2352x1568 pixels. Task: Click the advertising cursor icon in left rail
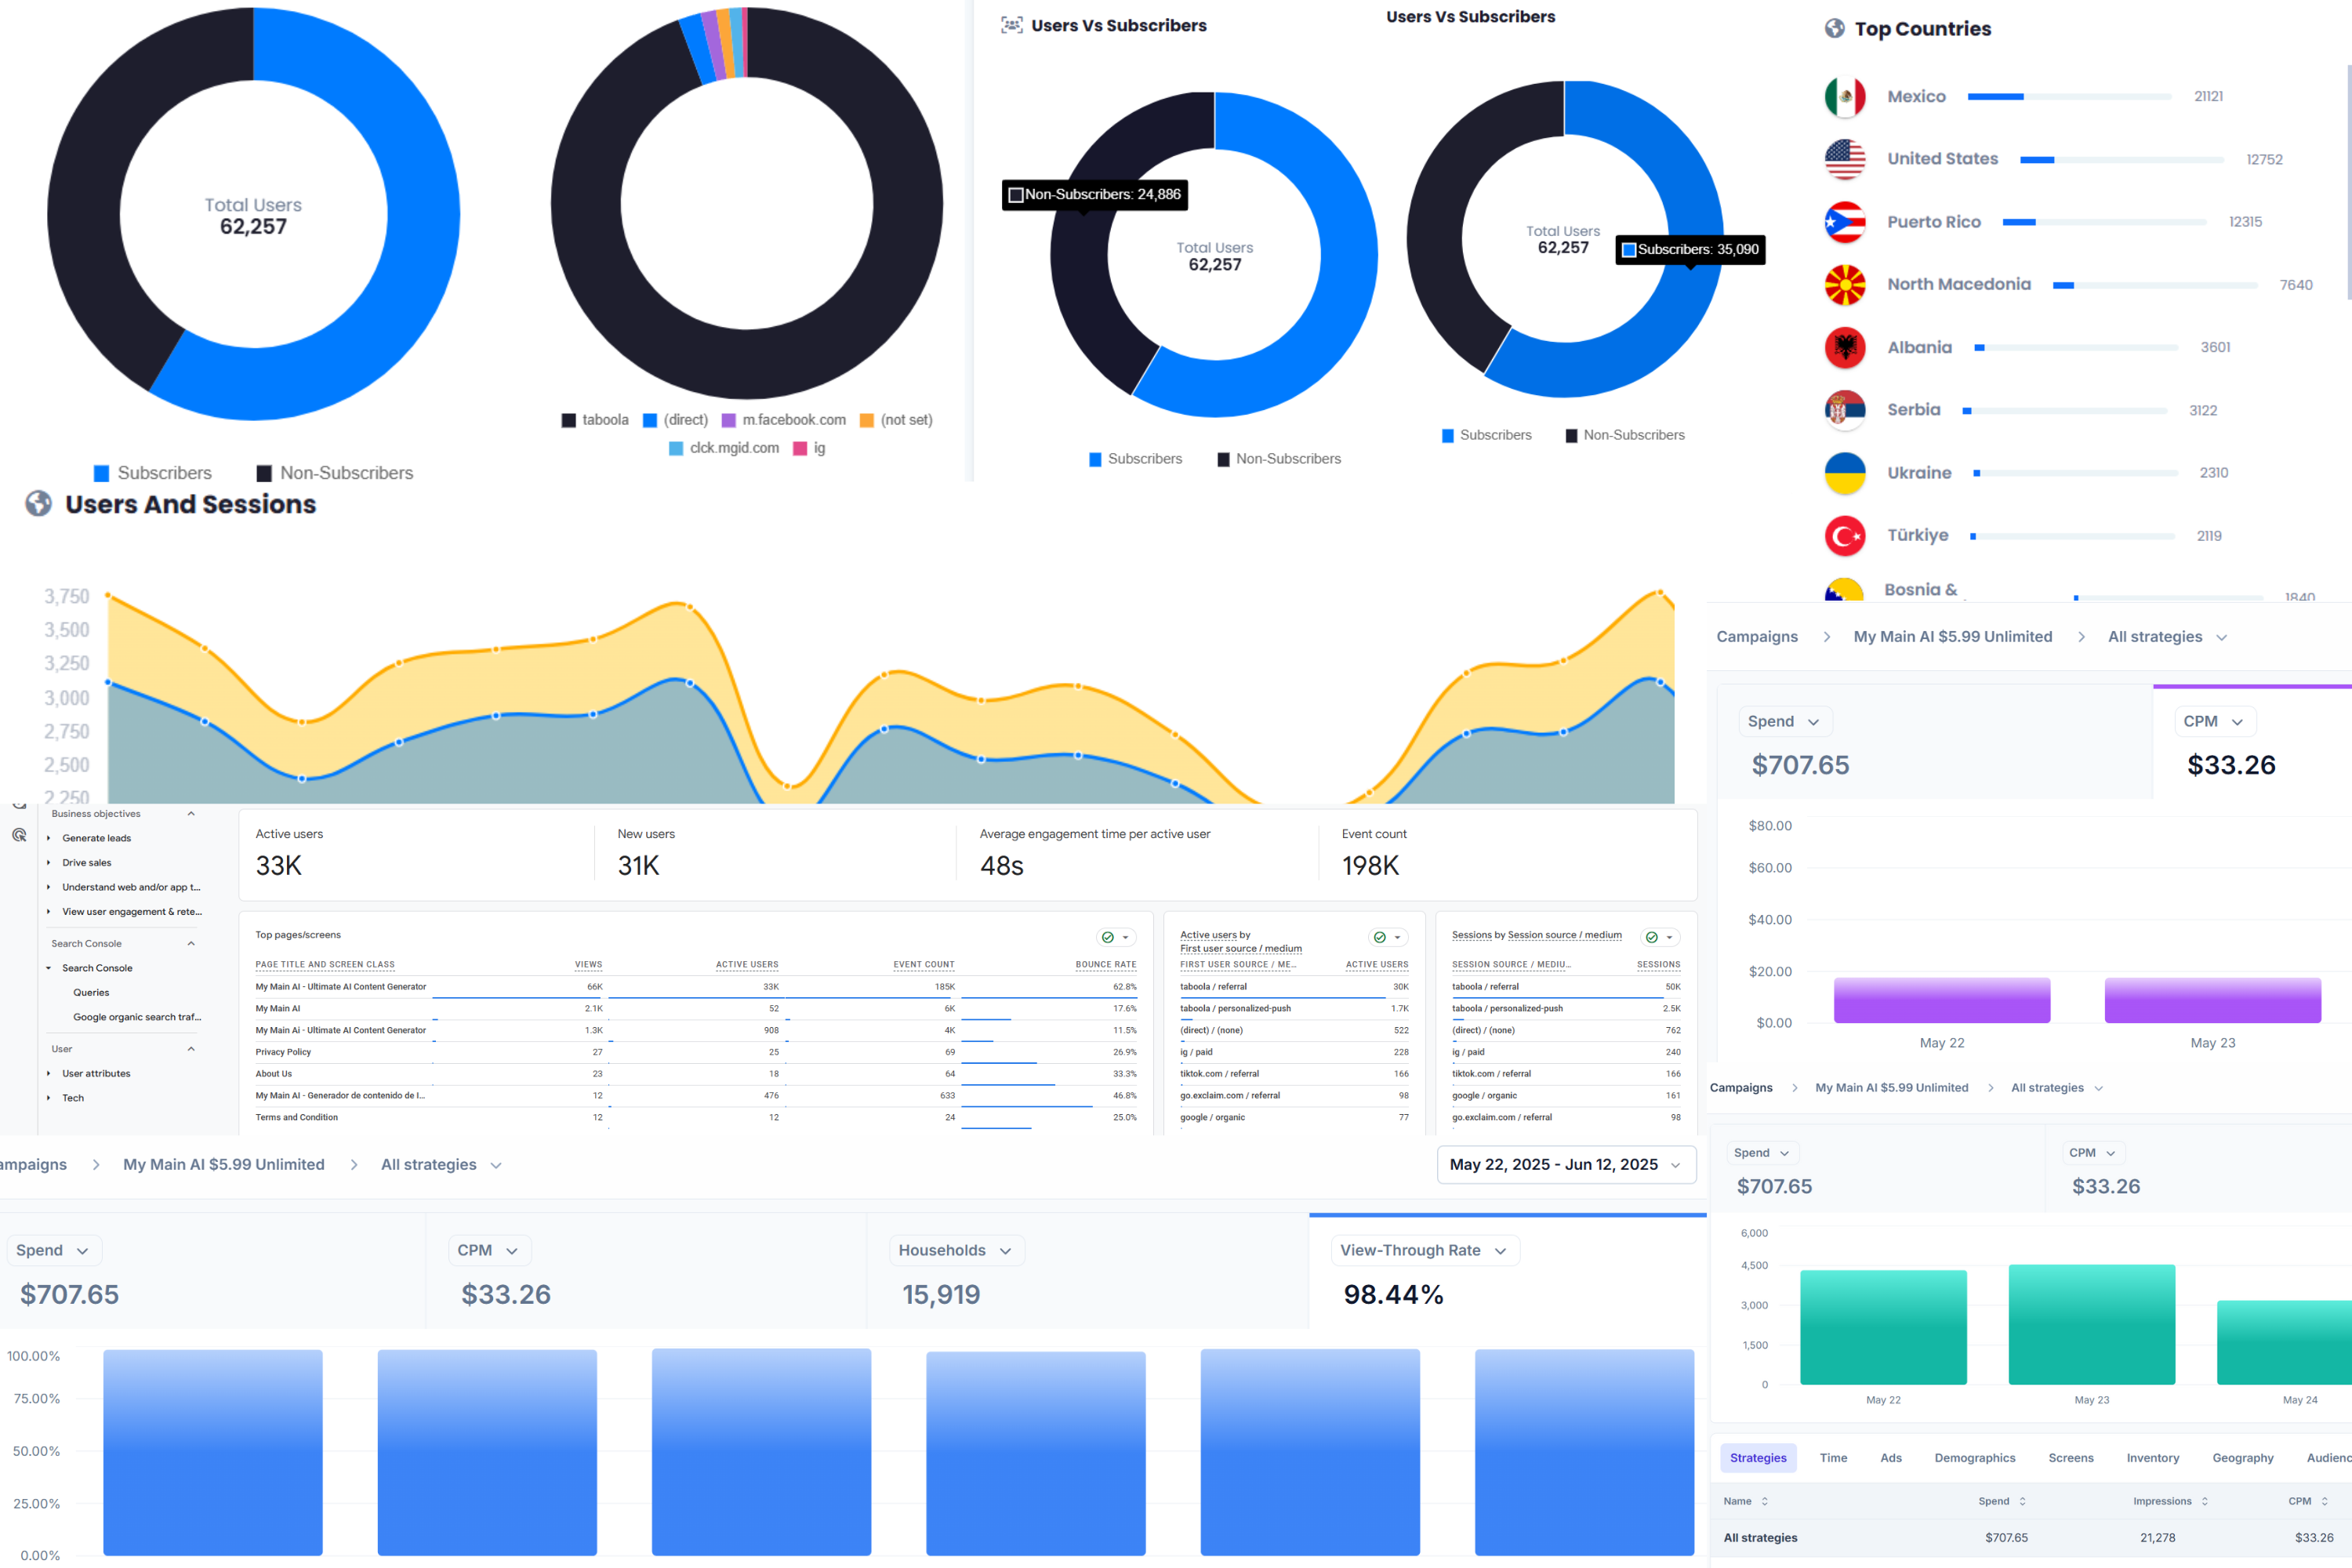19,835
